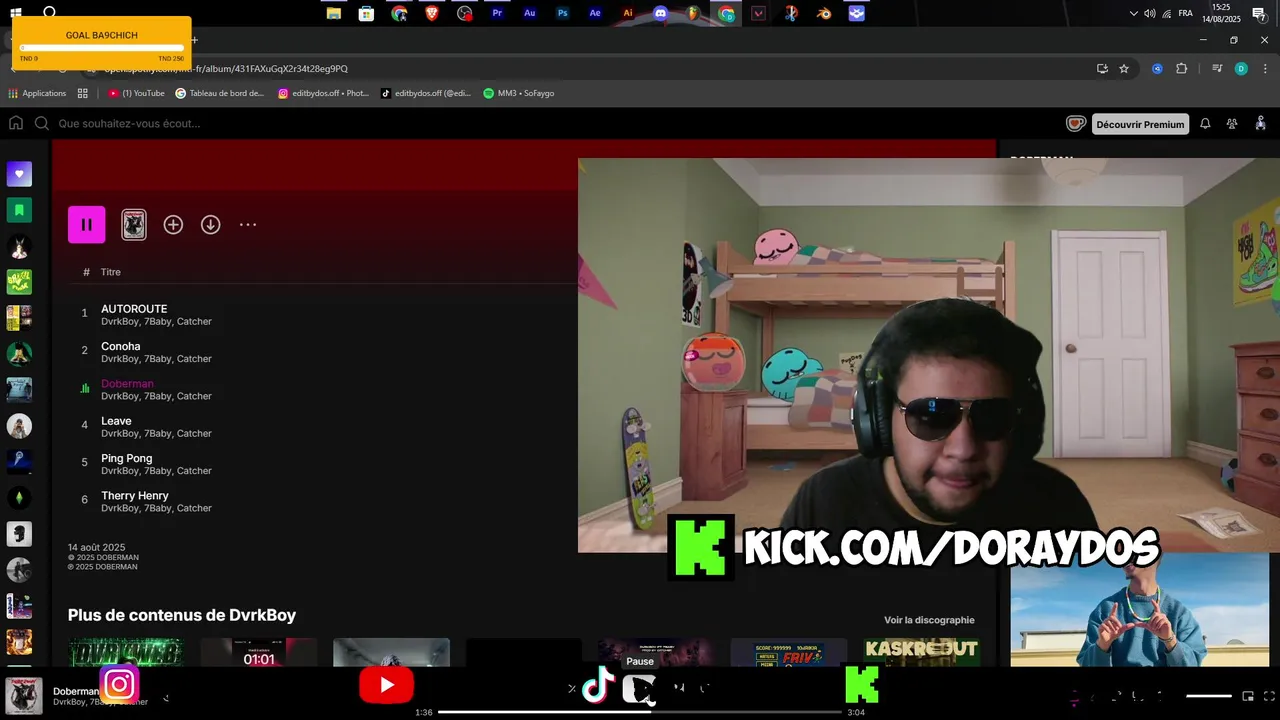Click the Instagram logo in the overlay

pyautogui.click(x=119, y=684)
